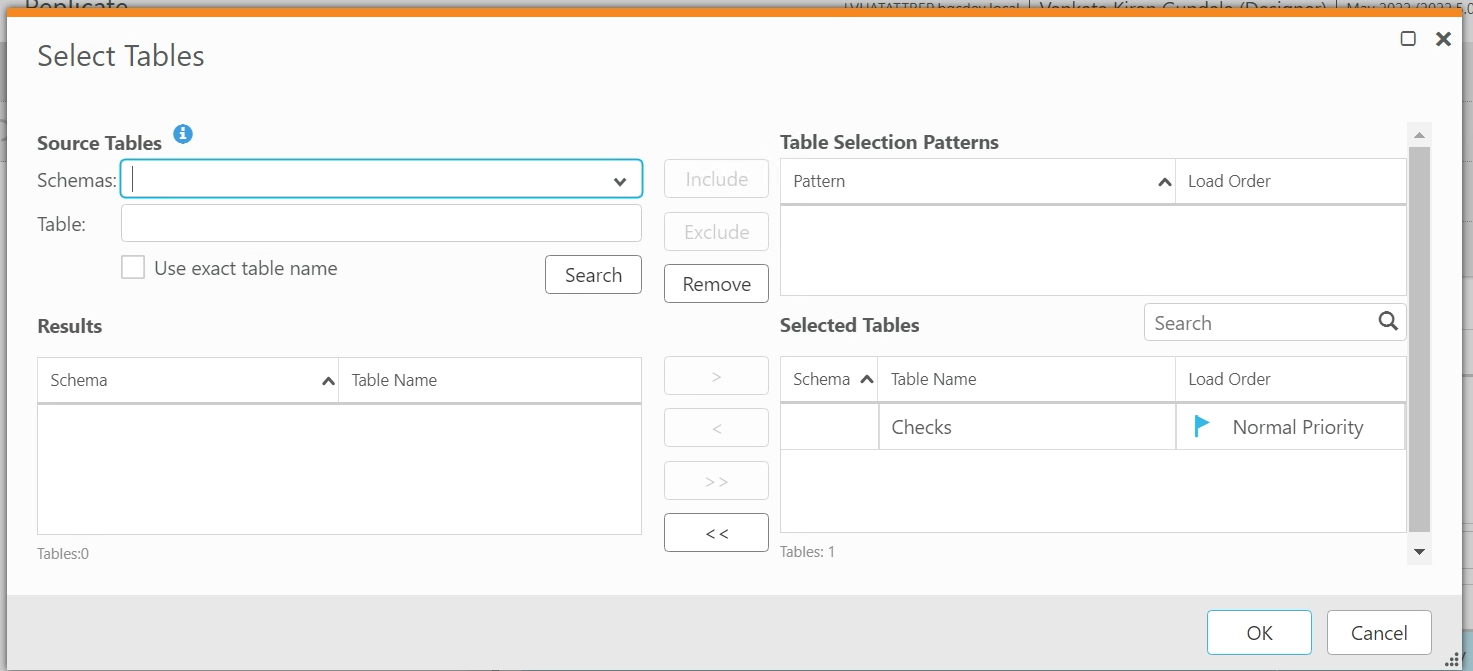Enable Use exact table name checkbox
1473x671 pixels.
point(133,268)
